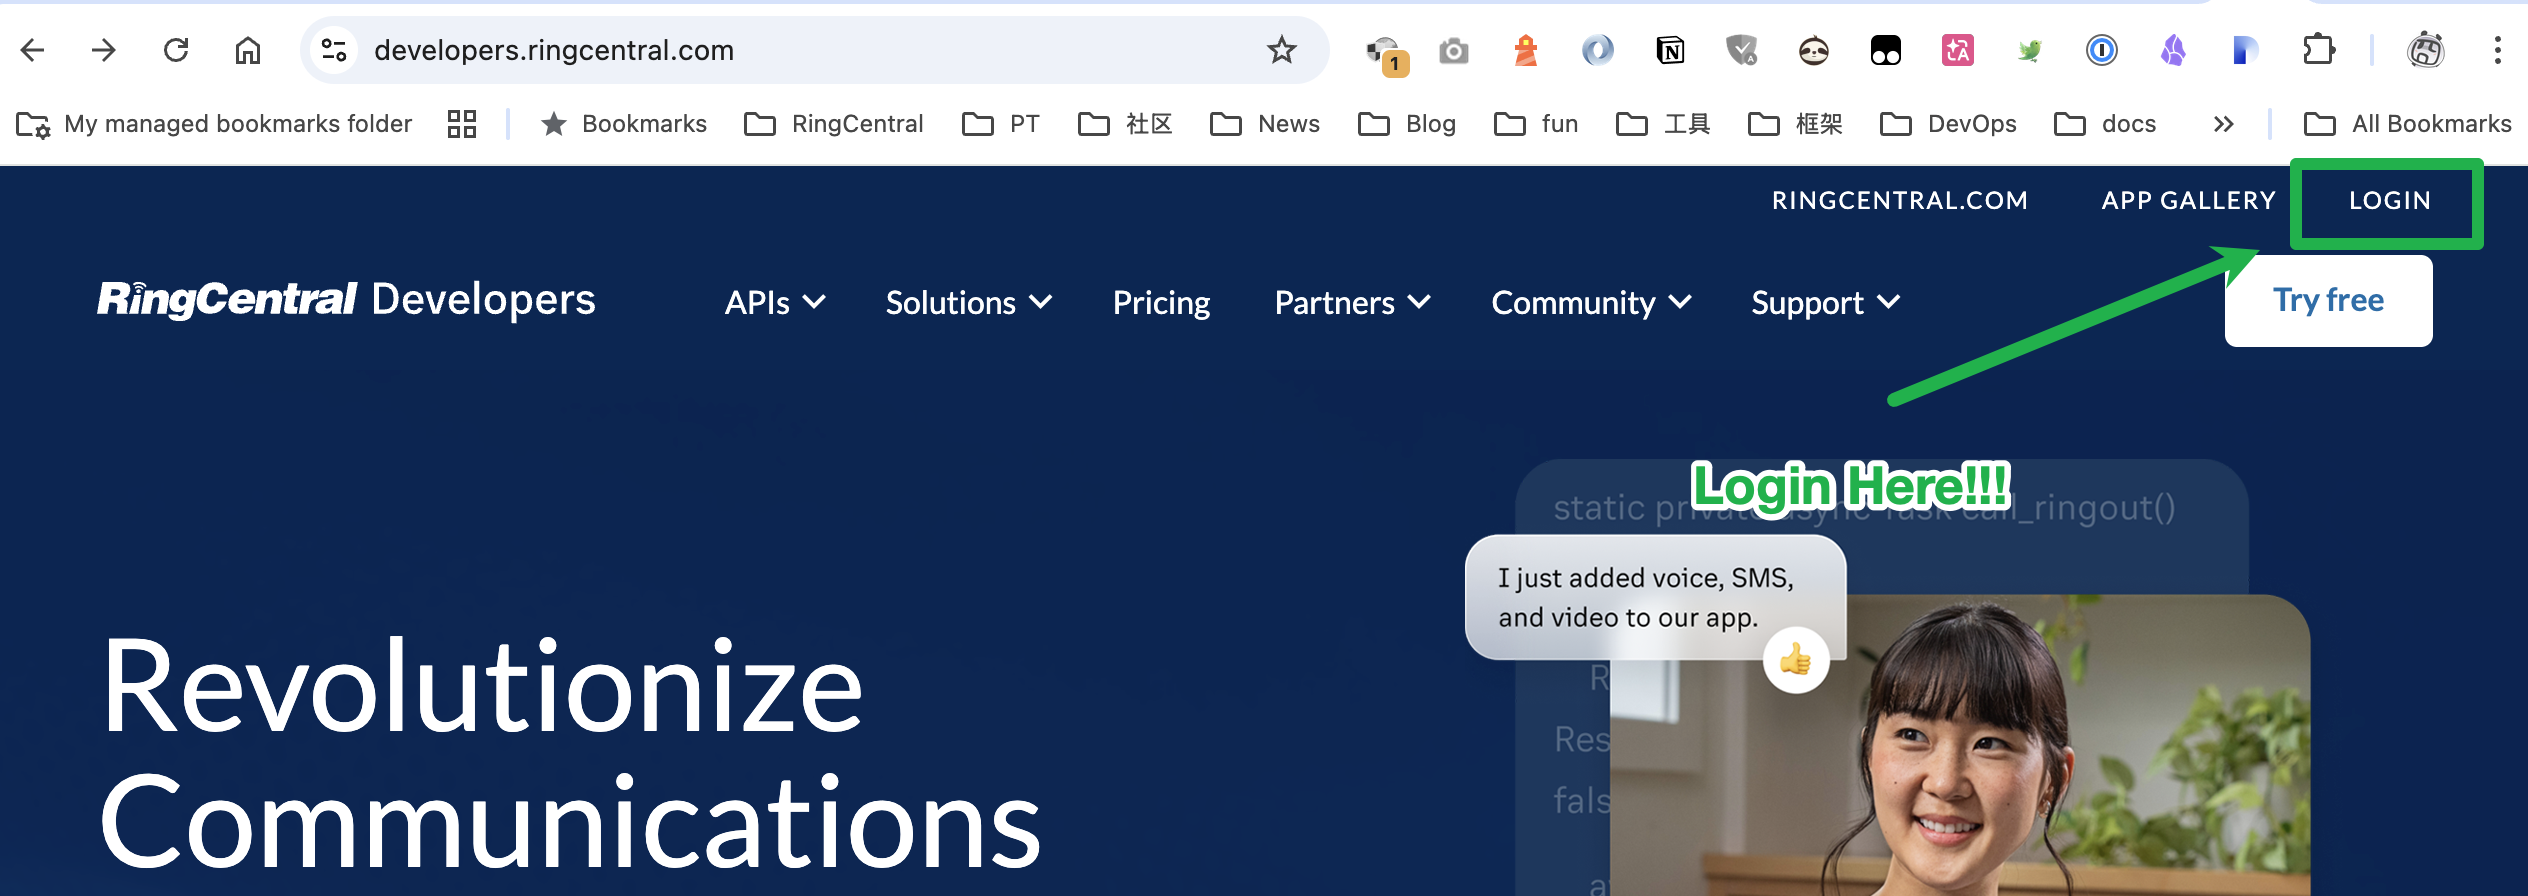2528x896 pixels.
Task: Expand the APIs dropdown menu
Action: pos(775,302)
